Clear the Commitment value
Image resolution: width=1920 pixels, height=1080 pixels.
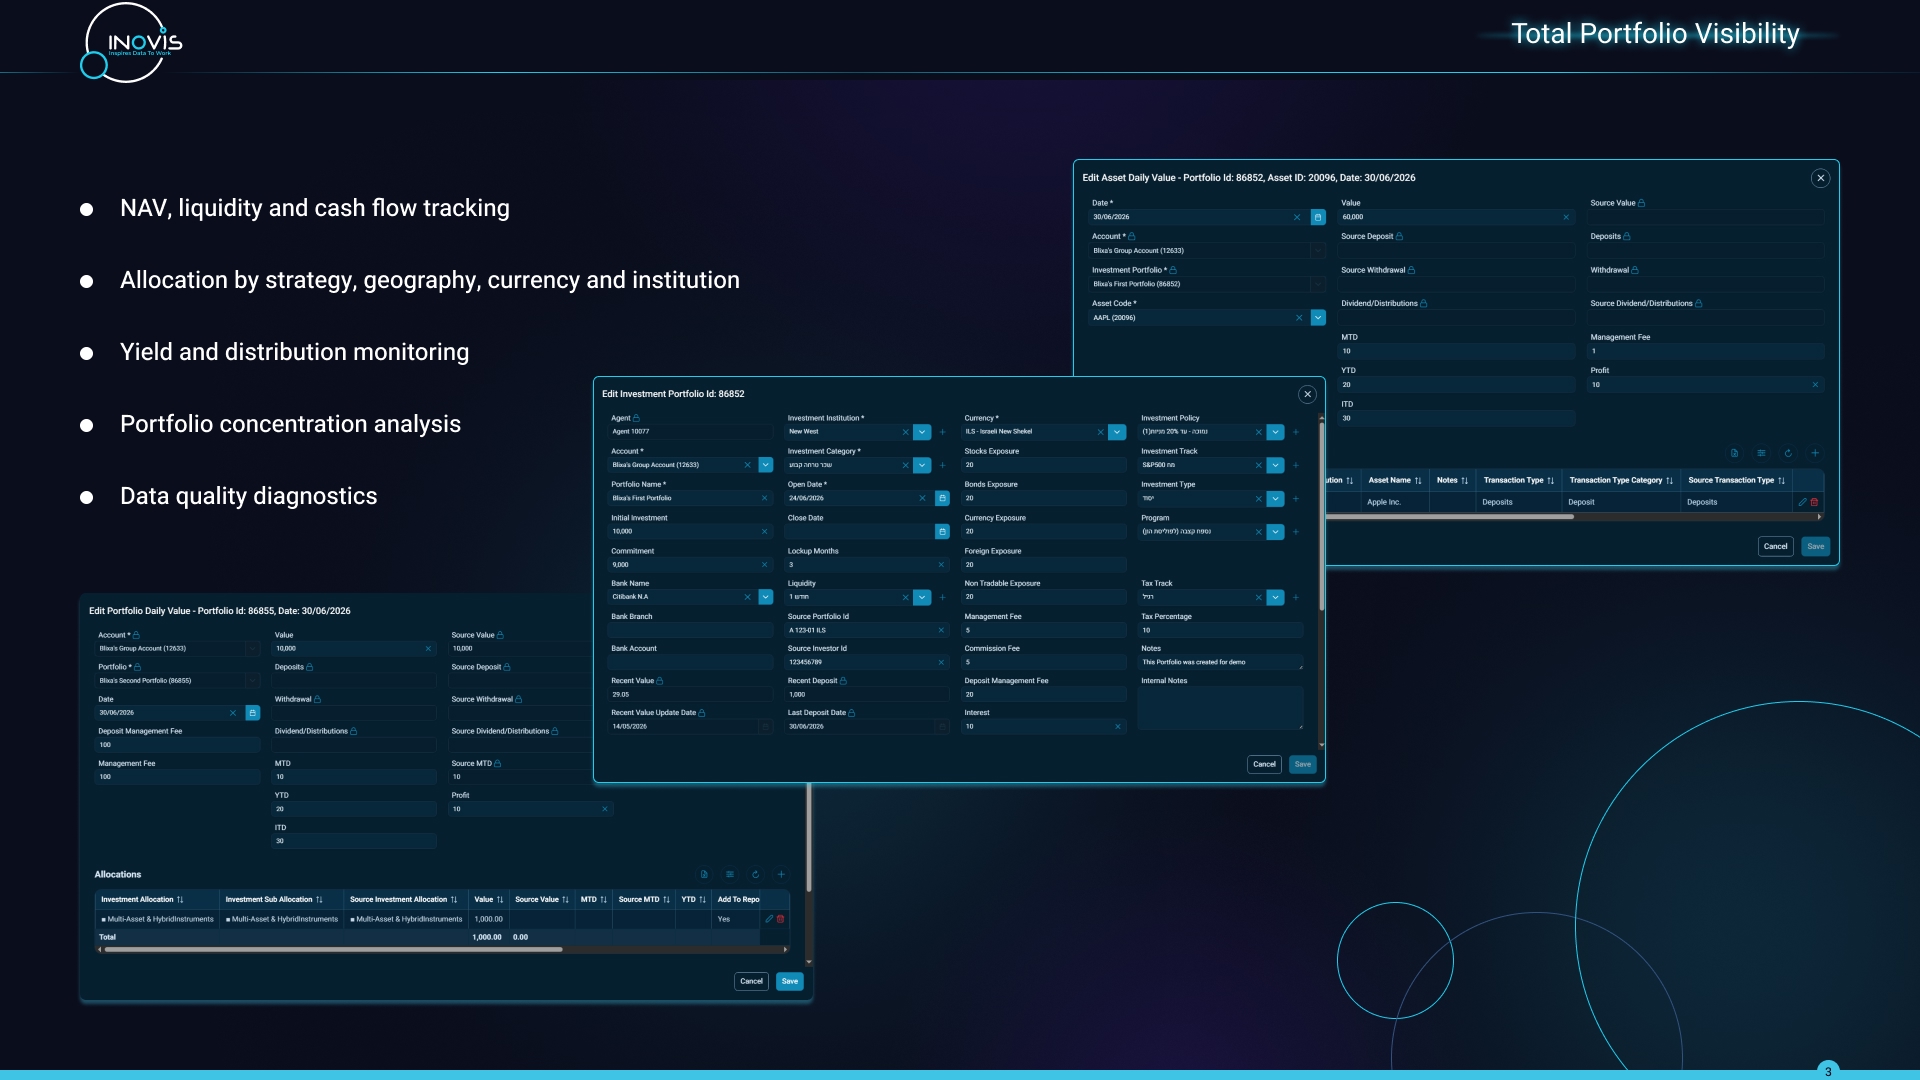click(x=764, y=565)
